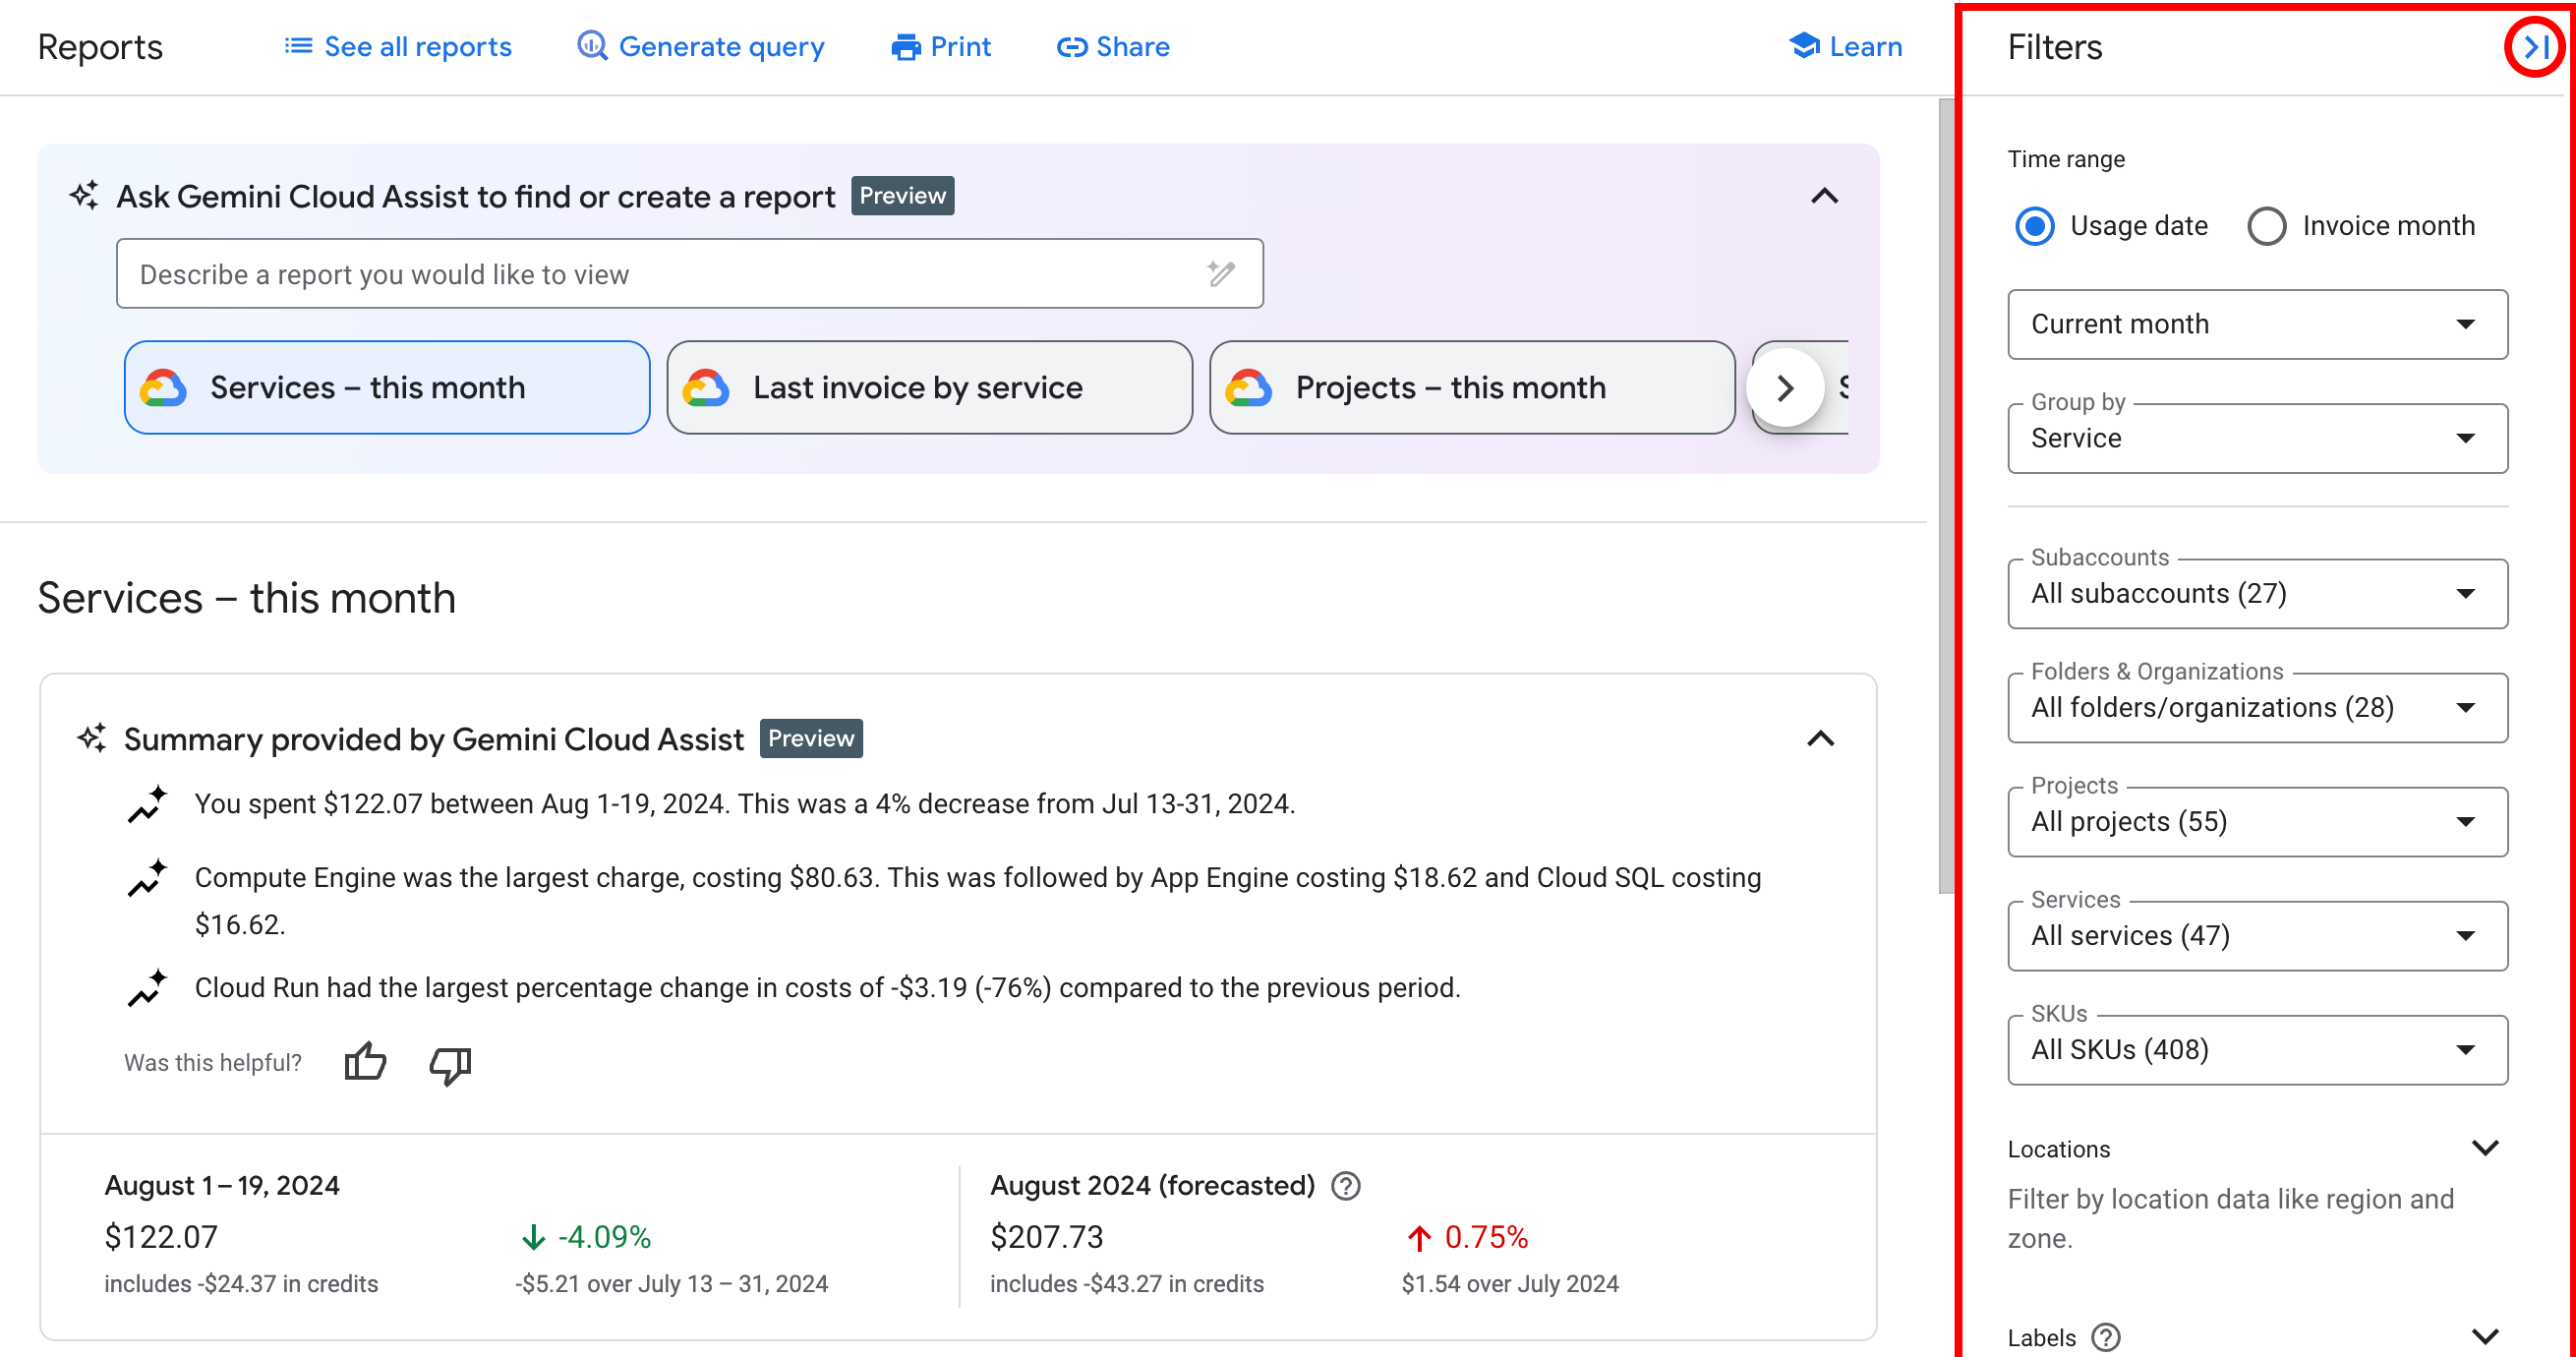This screenshot has height=1357, width=2576.
Task: Open the Current month time range dropdown
Action: click(2253, 324)
